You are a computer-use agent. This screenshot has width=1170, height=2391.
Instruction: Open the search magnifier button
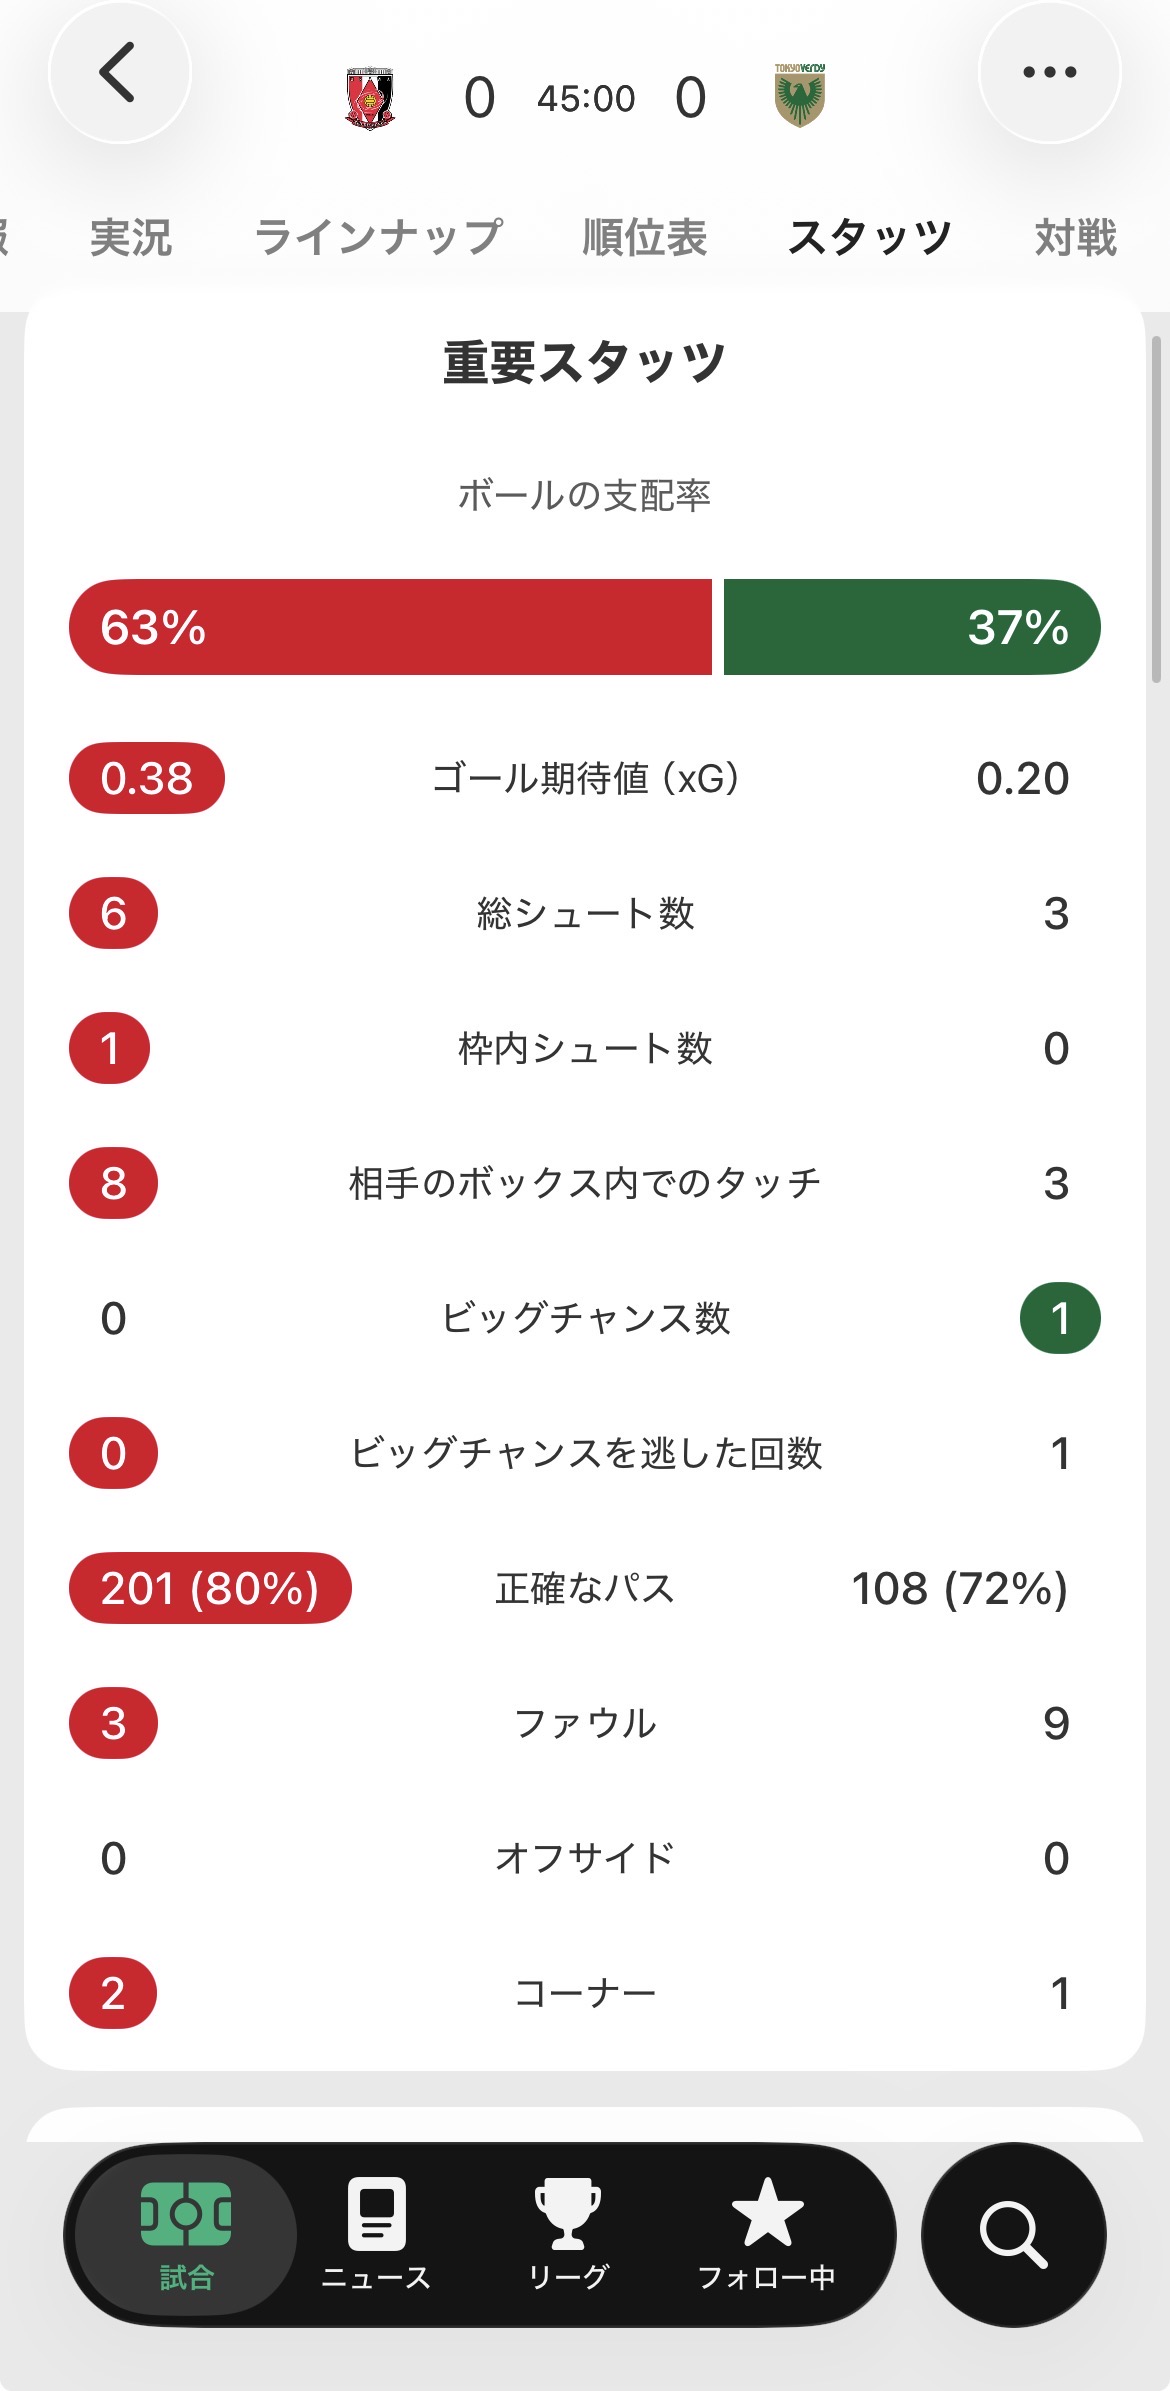1013,2234
